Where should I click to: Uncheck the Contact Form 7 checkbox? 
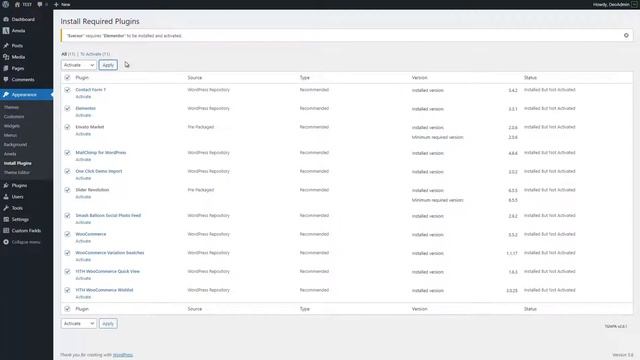(67, 90)
